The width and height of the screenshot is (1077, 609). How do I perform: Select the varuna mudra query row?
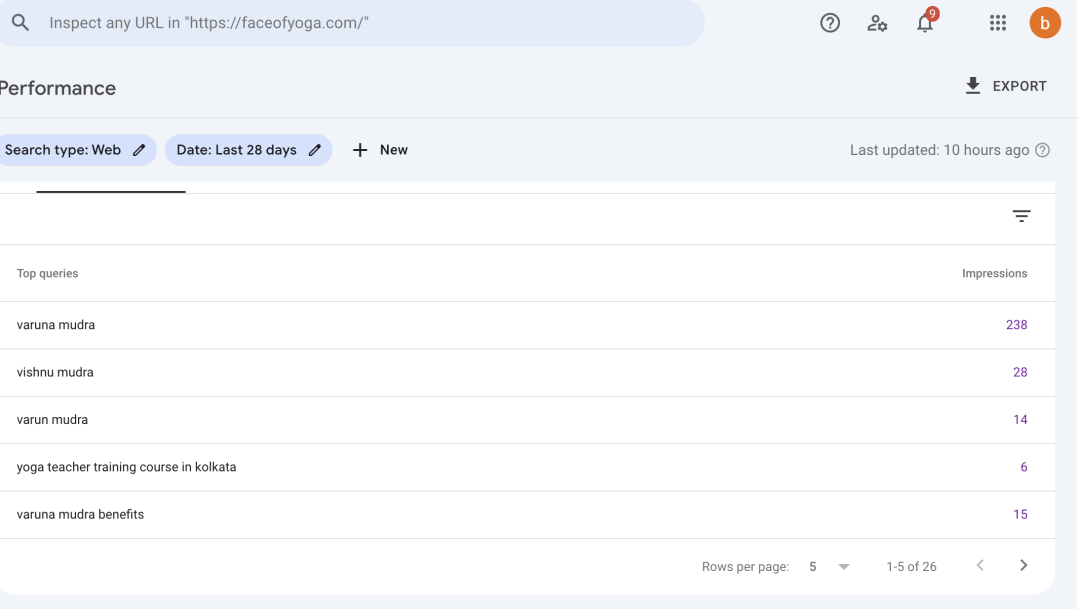tap(56, 325)
